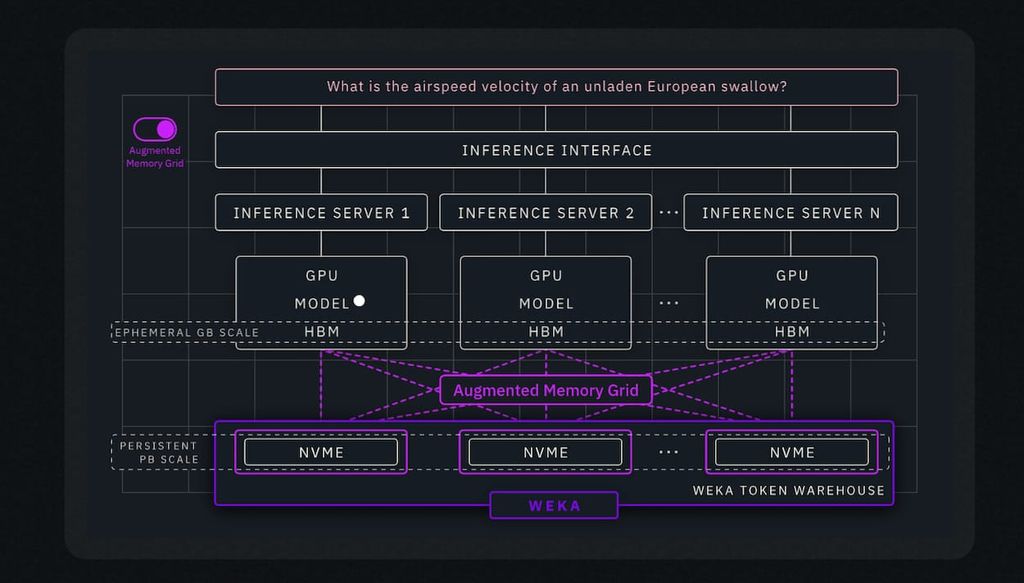Open the Augmented Memory Grid panel

coord(546,390)
